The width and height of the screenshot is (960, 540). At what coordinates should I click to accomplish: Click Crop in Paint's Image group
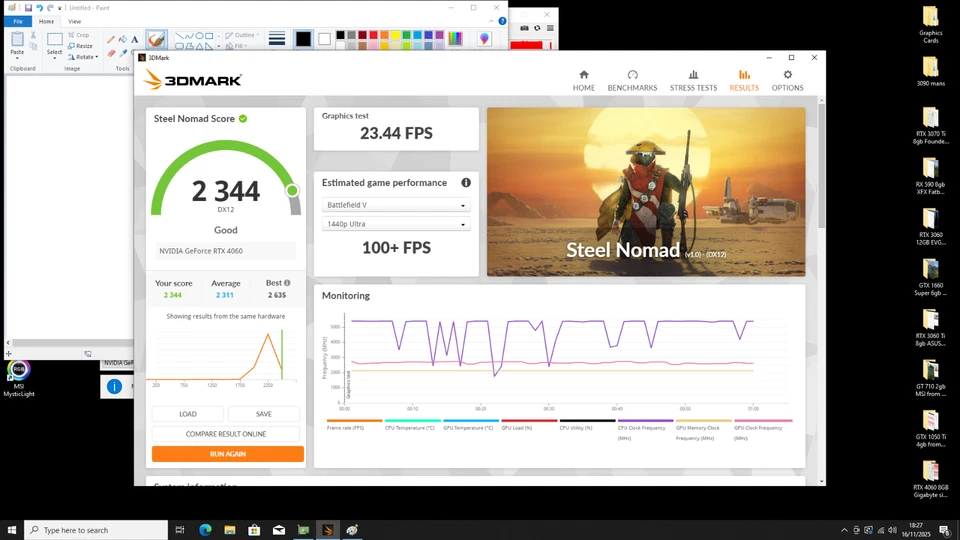(78, 35)
